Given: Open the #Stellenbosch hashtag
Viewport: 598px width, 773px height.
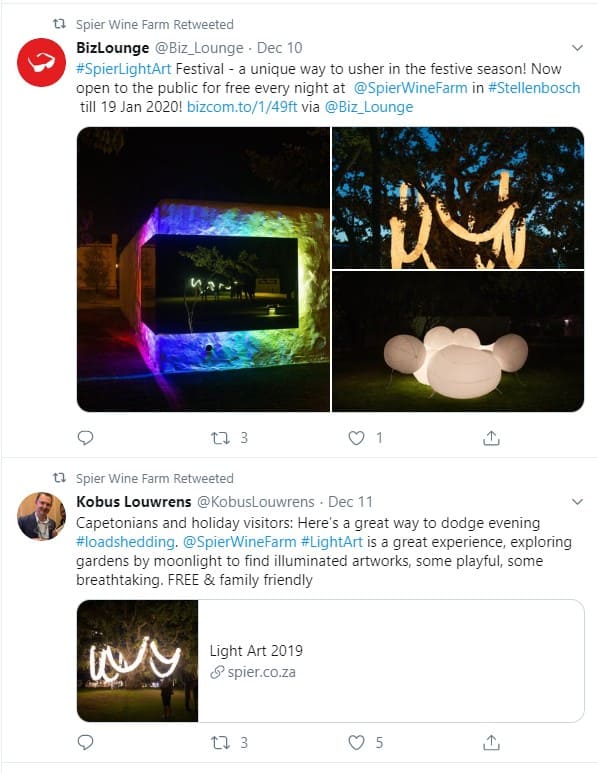Looking at the screenshot, I should click(534, 88).
